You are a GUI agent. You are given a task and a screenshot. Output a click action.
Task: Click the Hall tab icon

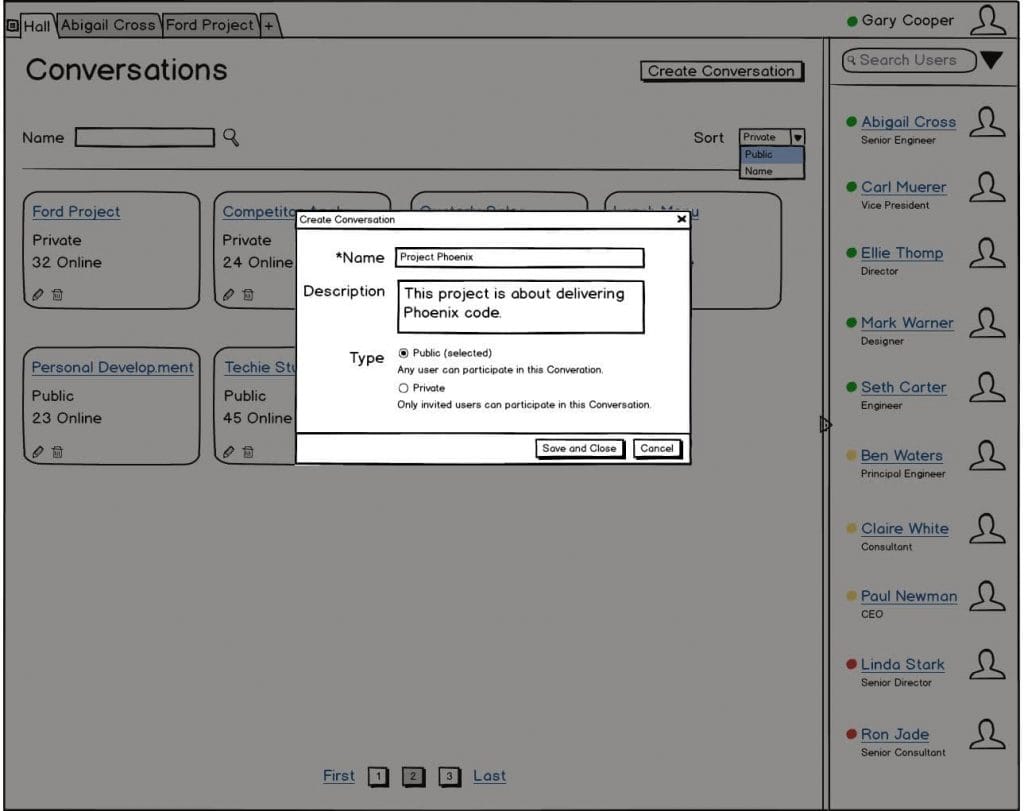(12, 25)
